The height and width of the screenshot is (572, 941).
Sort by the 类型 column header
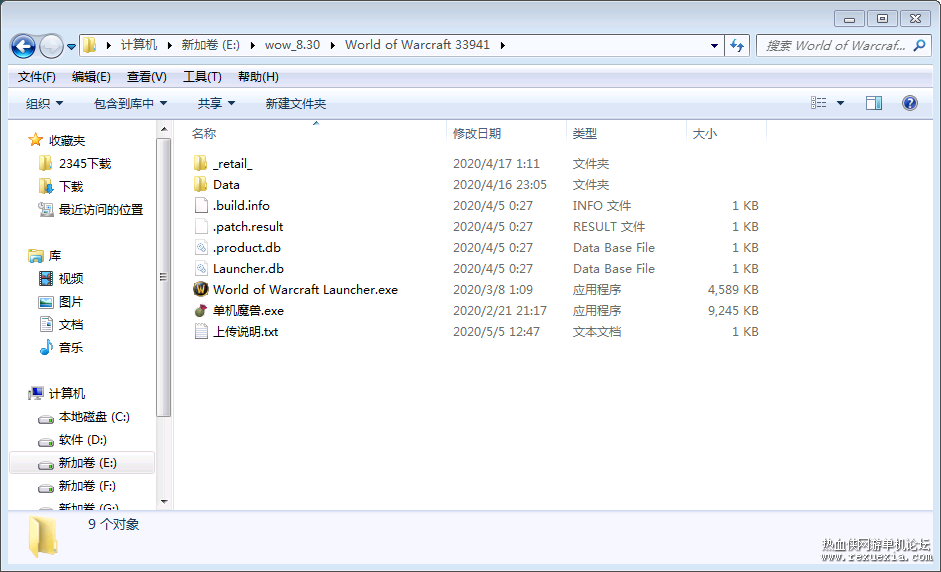point(585,133)
